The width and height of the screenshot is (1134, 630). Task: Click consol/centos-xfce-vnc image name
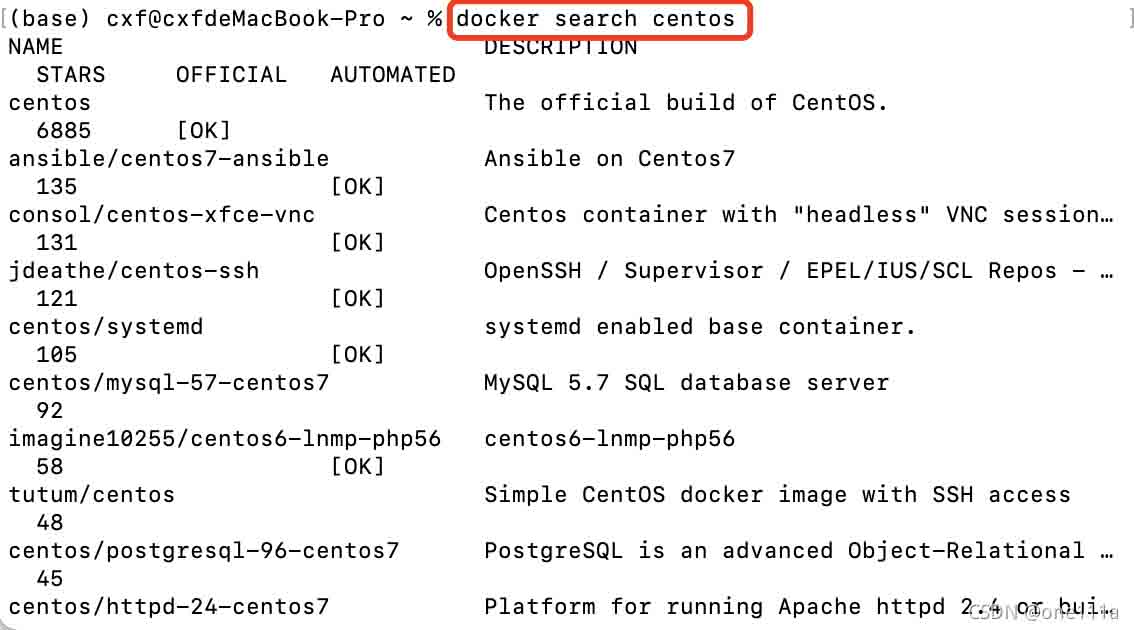161,215
